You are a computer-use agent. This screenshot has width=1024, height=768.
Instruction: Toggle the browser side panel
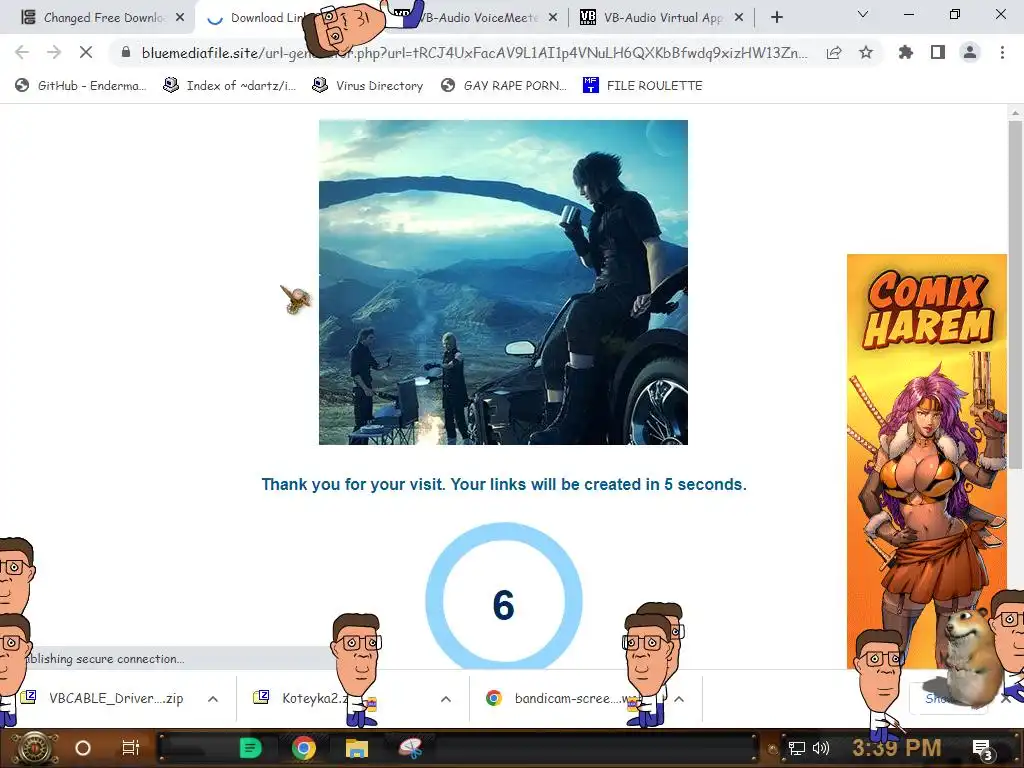click(x=938, y=53)
